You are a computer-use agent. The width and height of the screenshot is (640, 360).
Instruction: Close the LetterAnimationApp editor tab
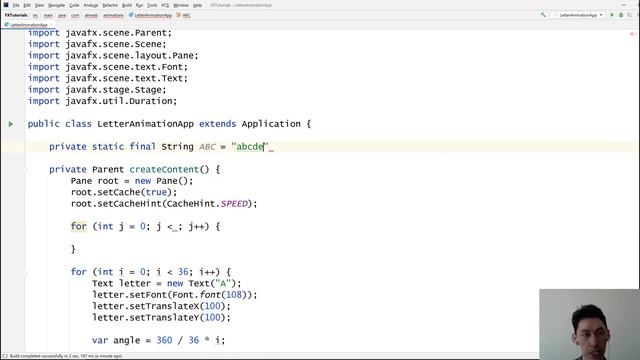[x=52, y=25]
